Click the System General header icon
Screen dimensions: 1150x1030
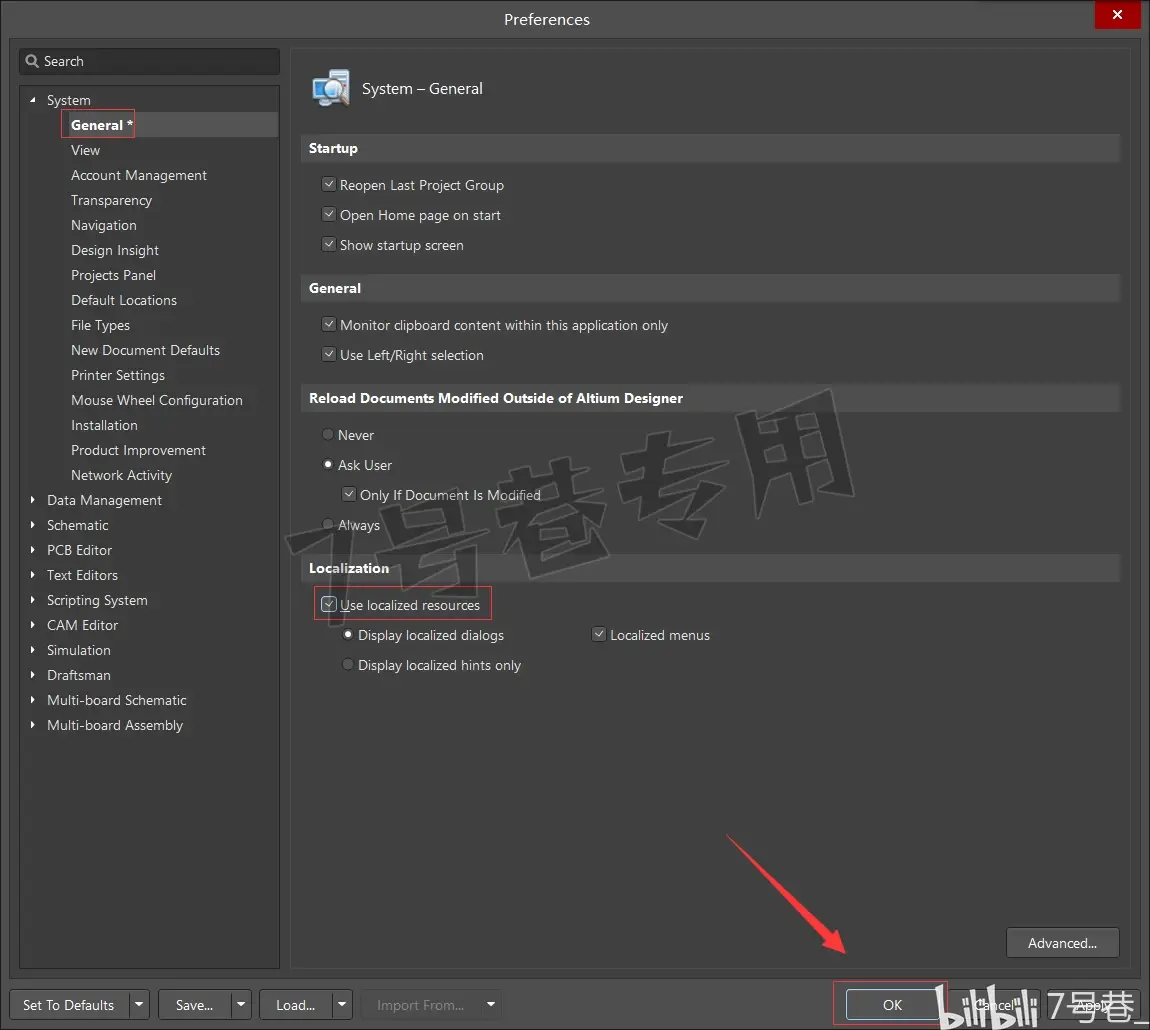[331, 89]
